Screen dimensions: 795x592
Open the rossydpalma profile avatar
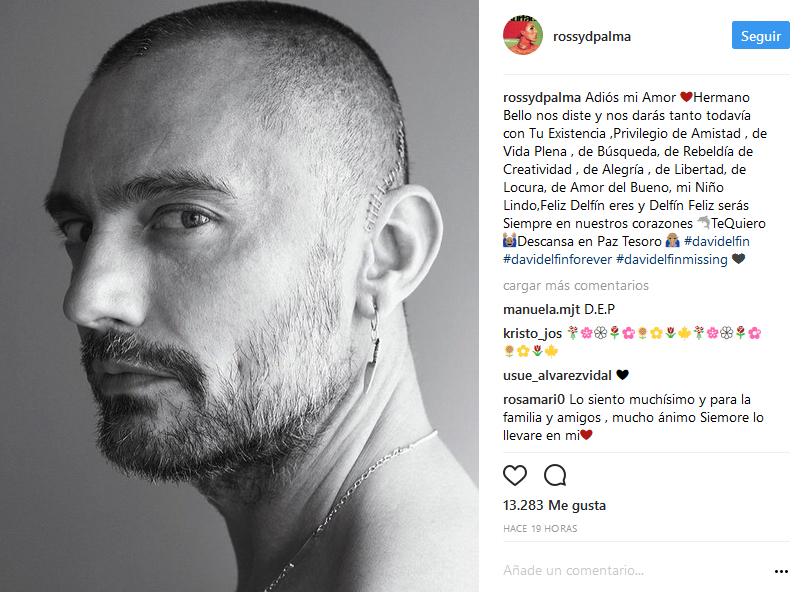523,35
